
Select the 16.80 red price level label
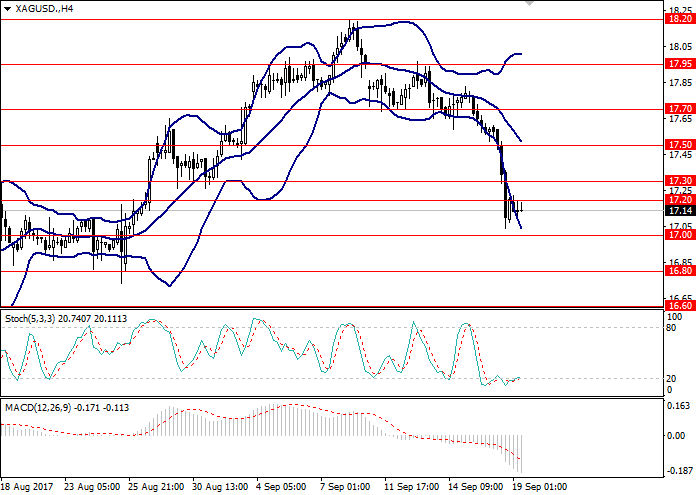pyautogui.click(x=681, y=270)
